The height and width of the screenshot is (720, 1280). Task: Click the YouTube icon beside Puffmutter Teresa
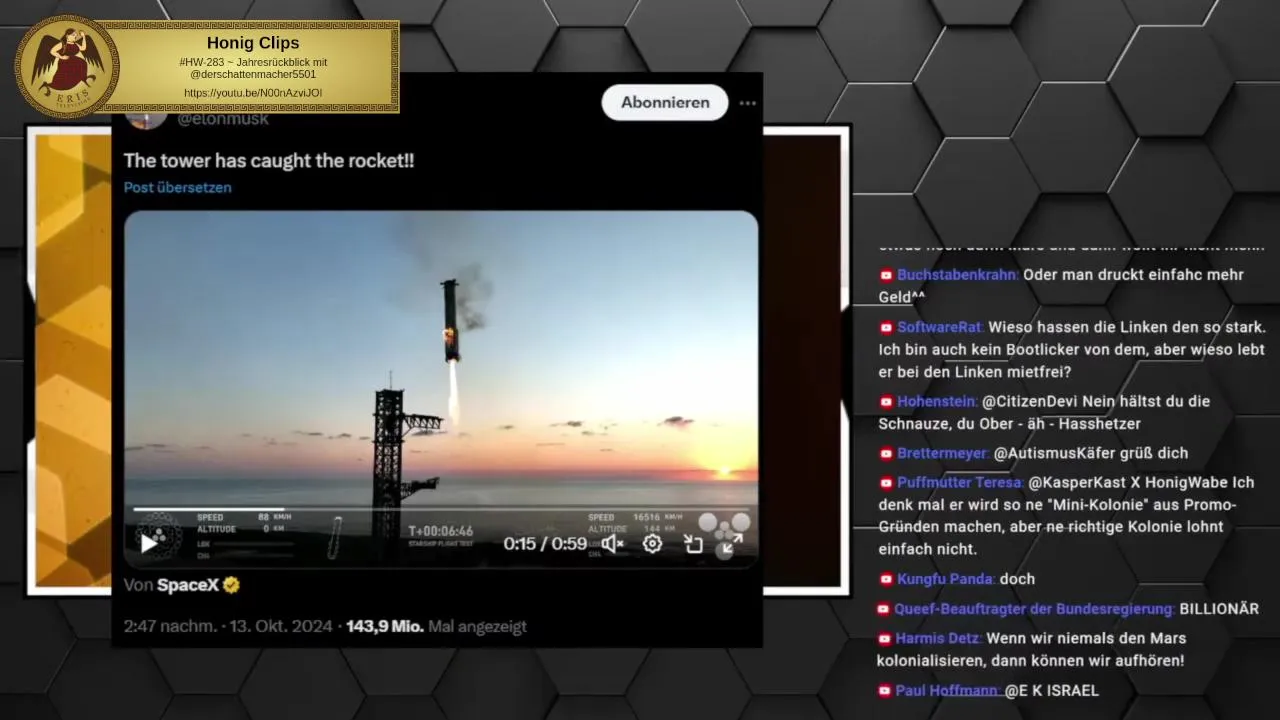point(886,483)
